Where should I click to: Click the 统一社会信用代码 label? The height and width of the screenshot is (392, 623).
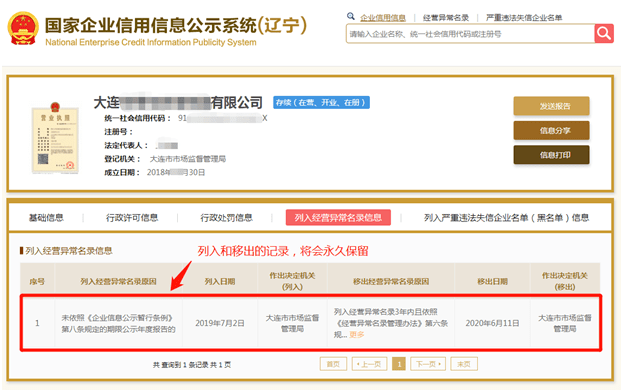(137, 118)
